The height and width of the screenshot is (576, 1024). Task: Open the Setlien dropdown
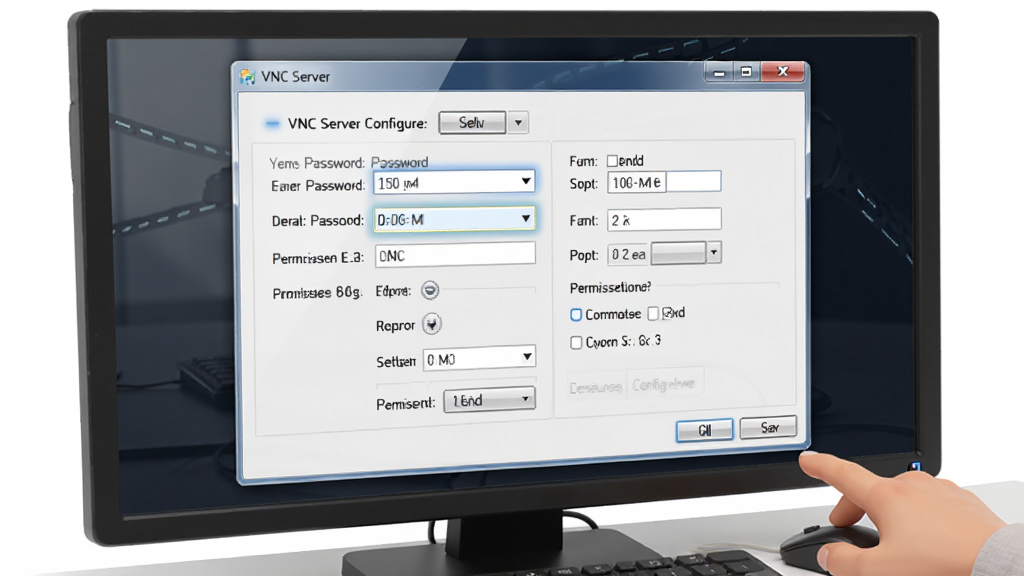479,359
